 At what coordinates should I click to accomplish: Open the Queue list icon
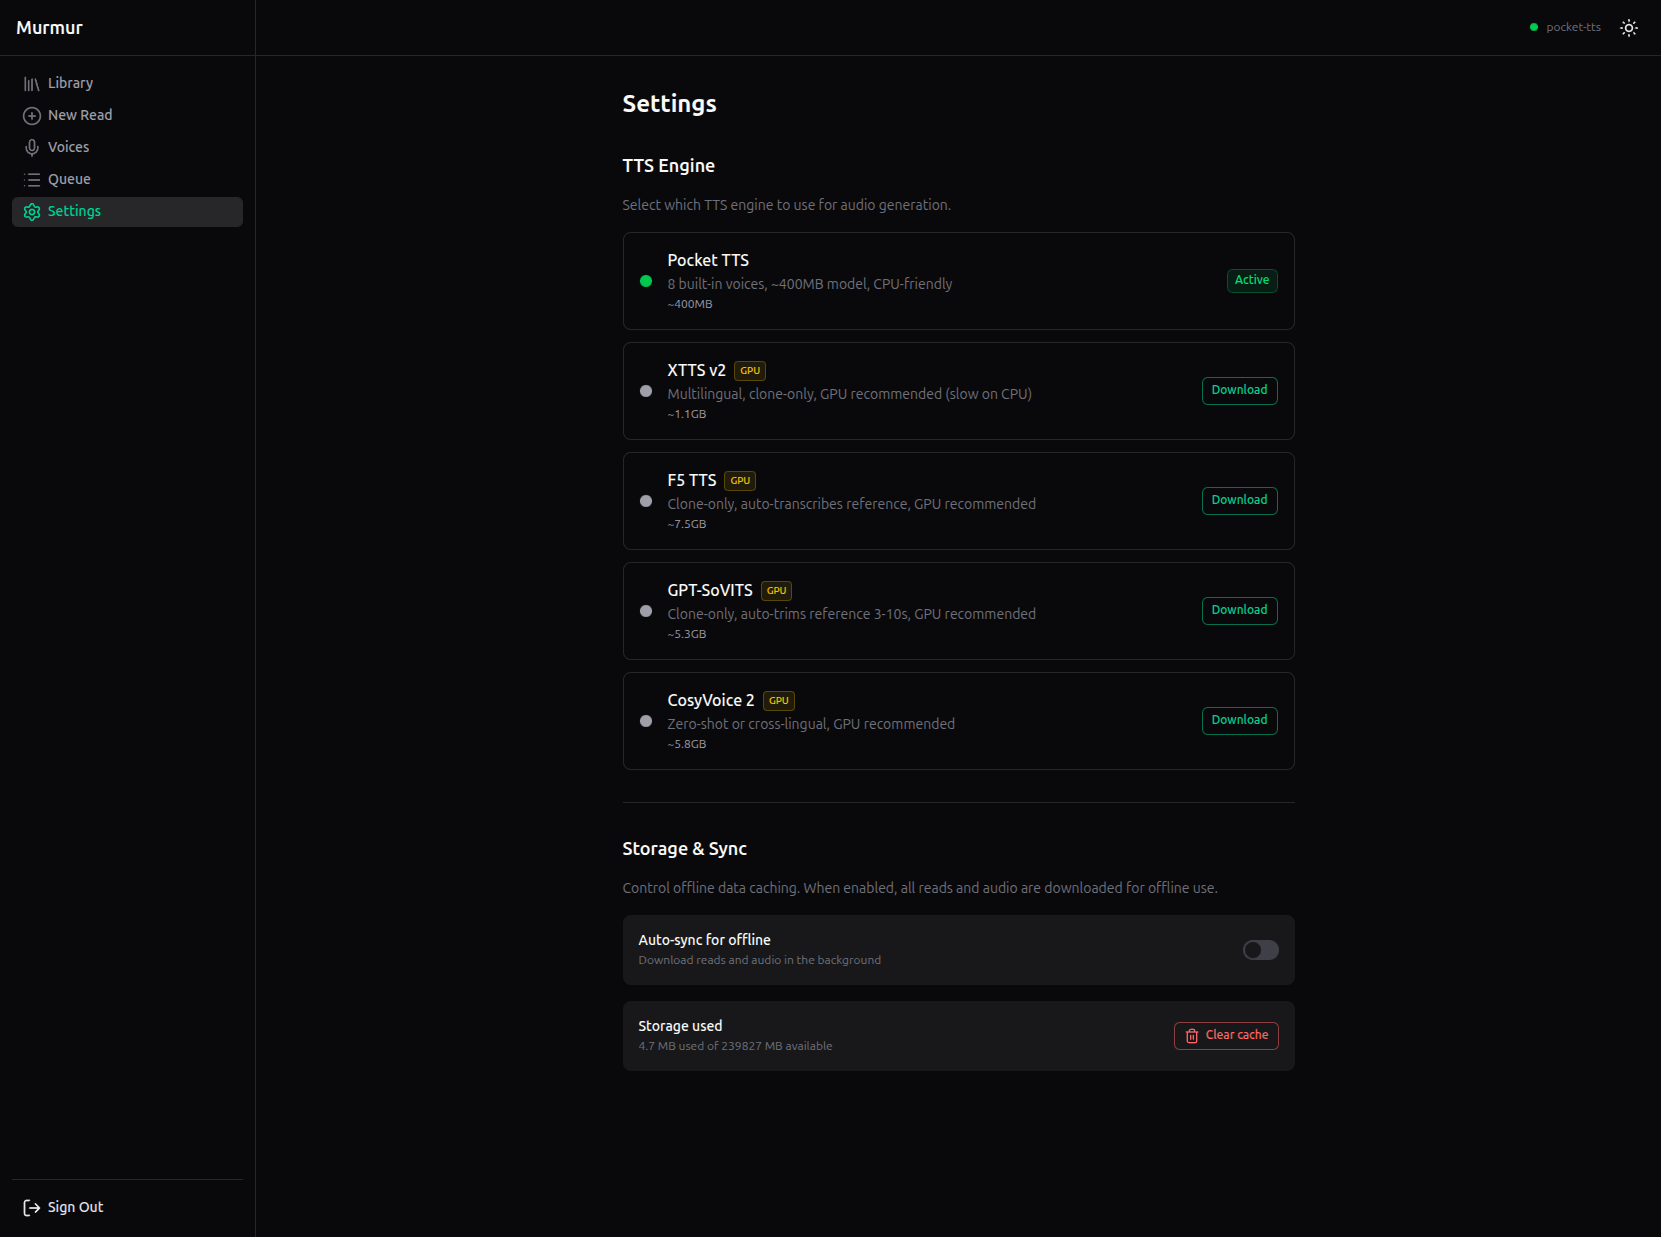coord(31,179)
